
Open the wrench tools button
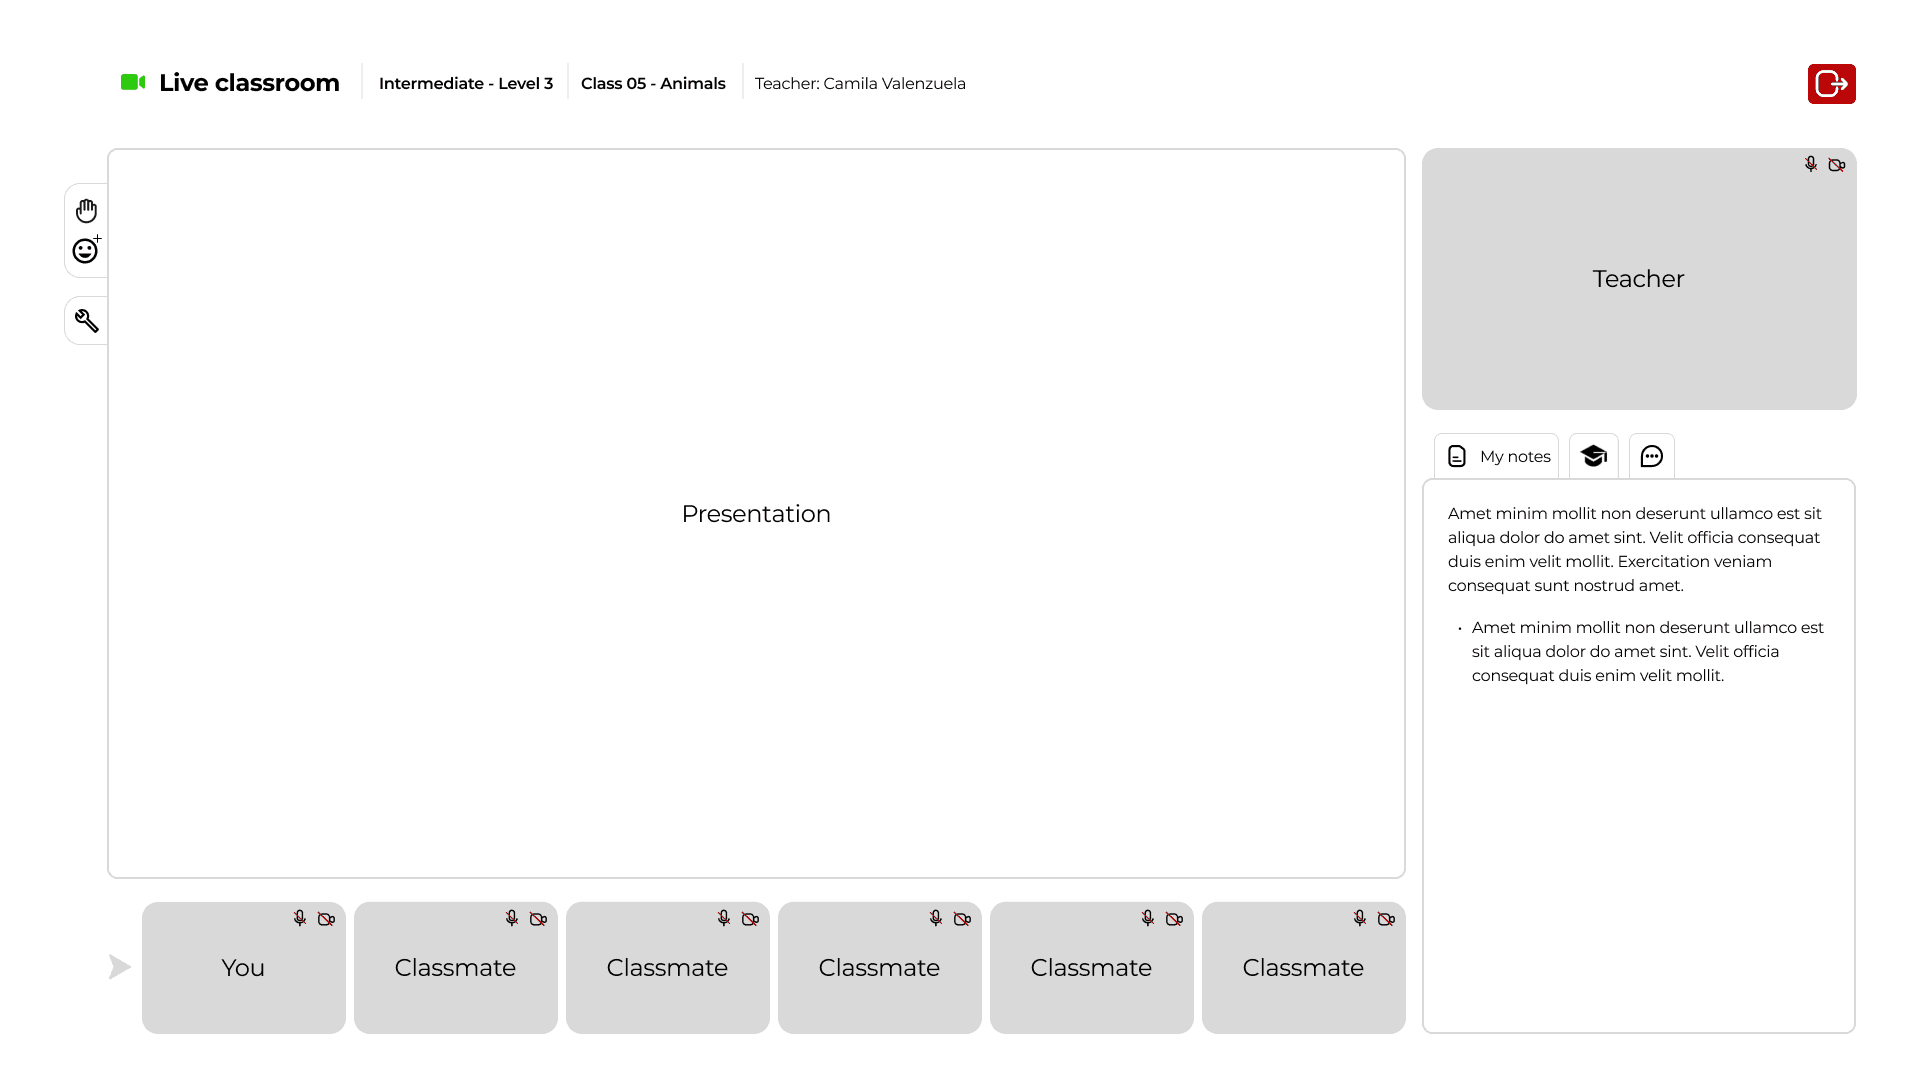coord(86,320)
